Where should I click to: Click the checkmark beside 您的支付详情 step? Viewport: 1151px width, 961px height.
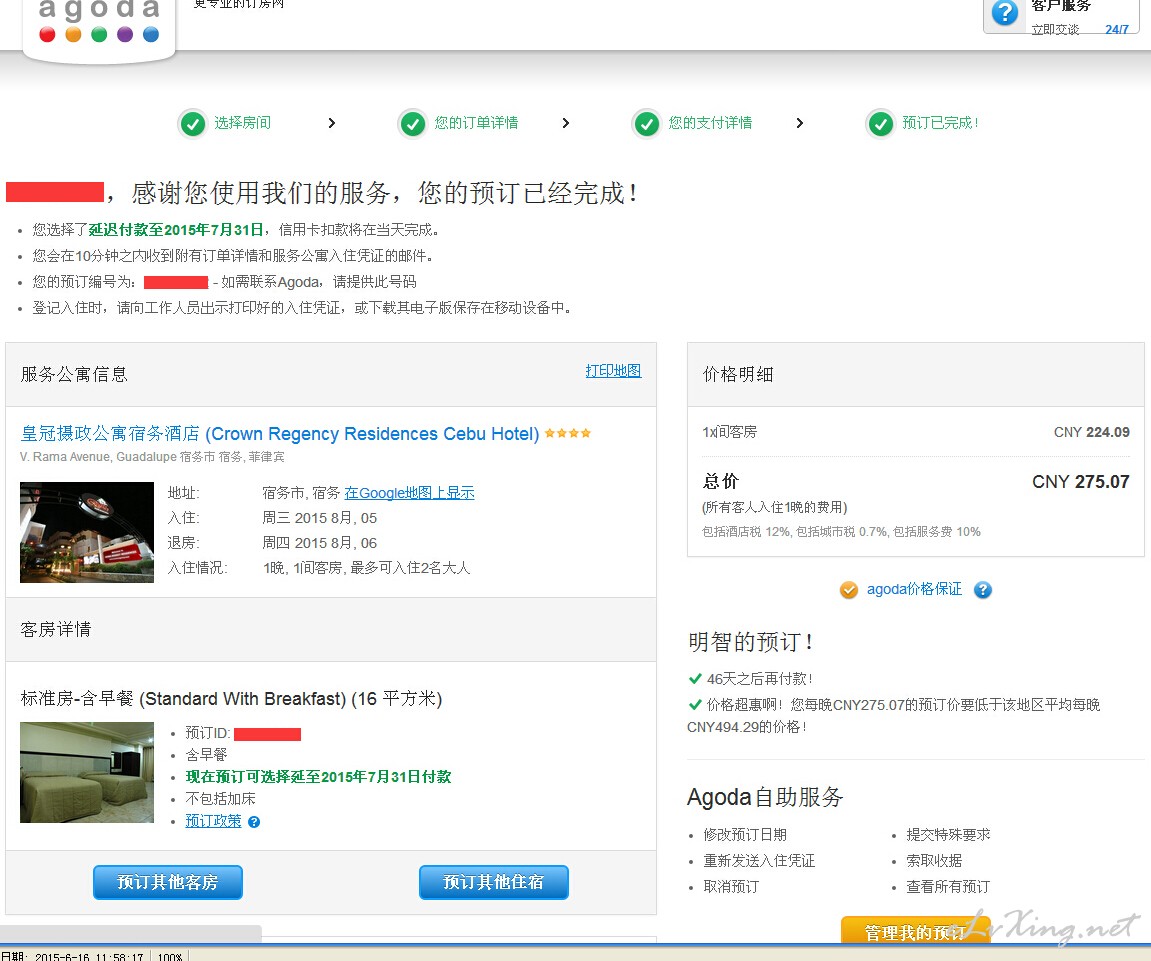click(x=647, y=123)
